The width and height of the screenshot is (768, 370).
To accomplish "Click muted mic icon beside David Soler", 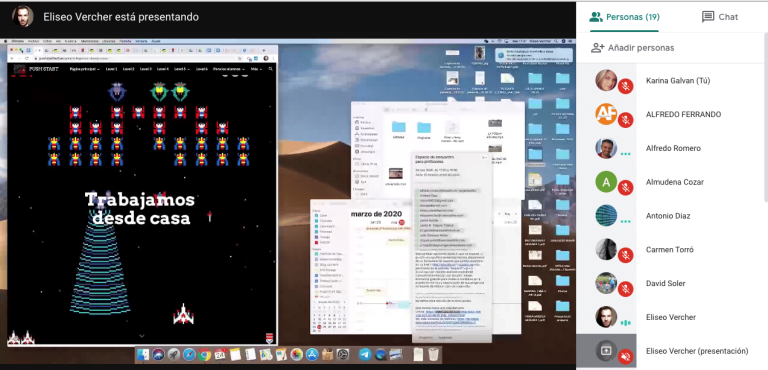I will click(625, 289).
